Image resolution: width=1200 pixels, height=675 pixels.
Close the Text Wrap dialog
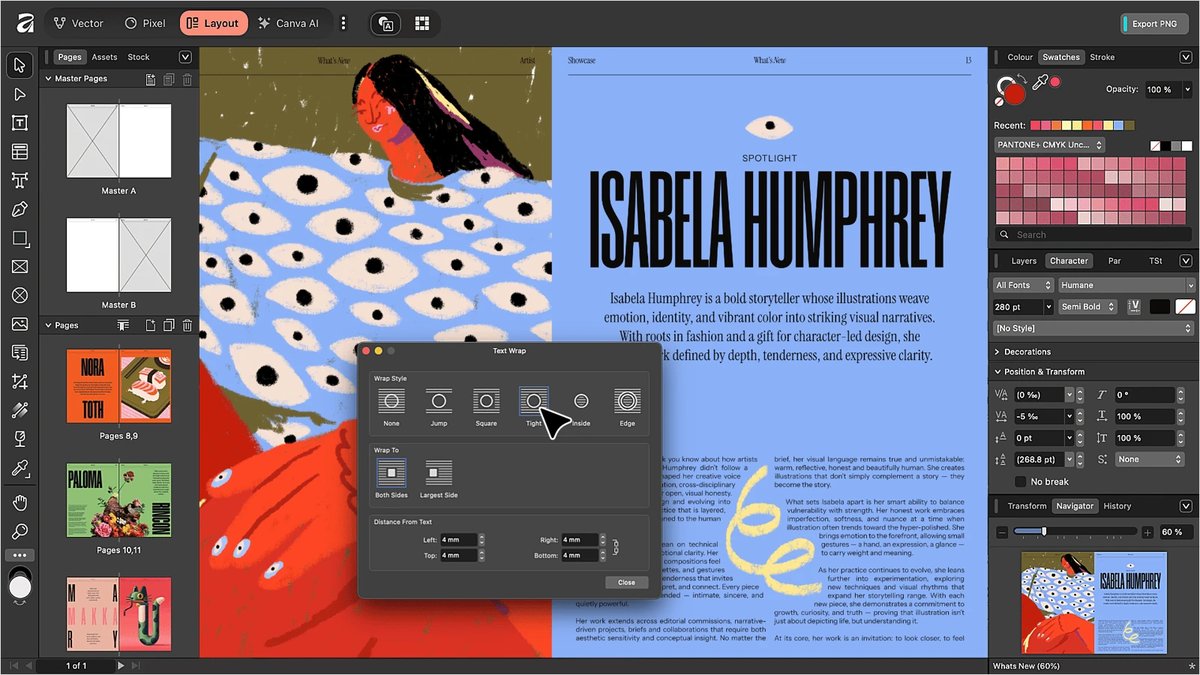pyautogui.click(x=626, y=582)
